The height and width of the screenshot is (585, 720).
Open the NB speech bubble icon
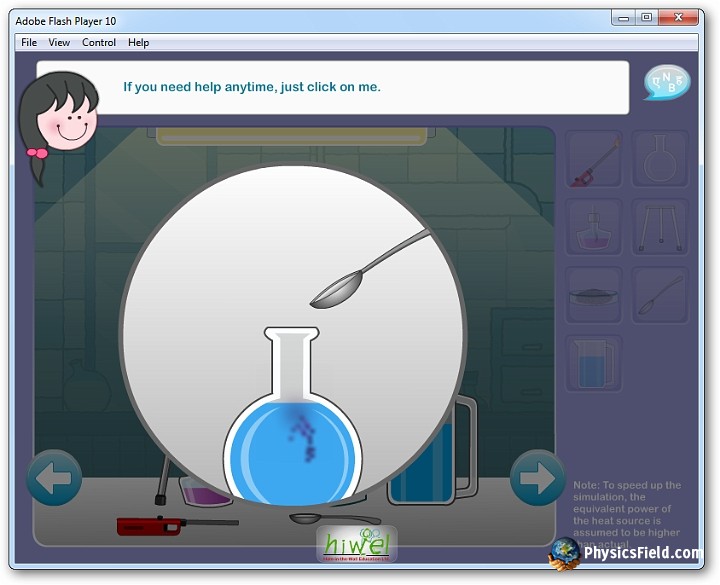click(666, 83)
